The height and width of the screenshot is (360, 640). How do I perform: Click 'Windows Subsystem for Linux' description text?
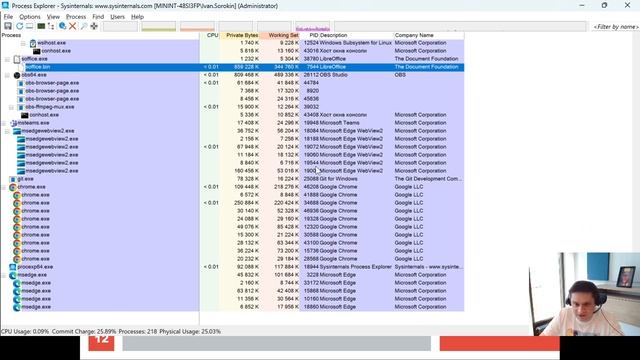(x=356, y=43)
